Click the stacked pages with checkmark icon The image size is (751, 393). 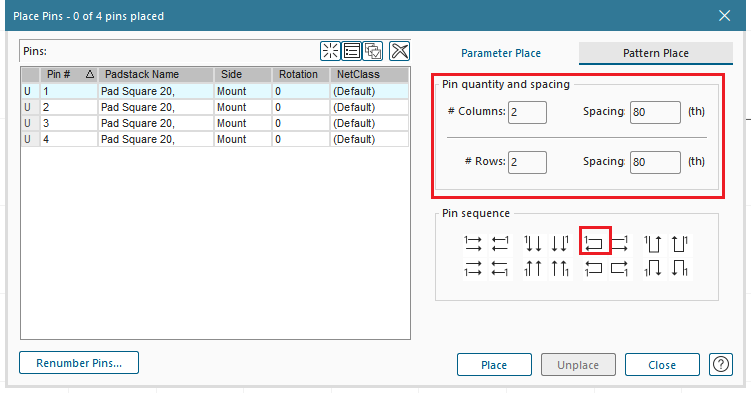[373, 51]
